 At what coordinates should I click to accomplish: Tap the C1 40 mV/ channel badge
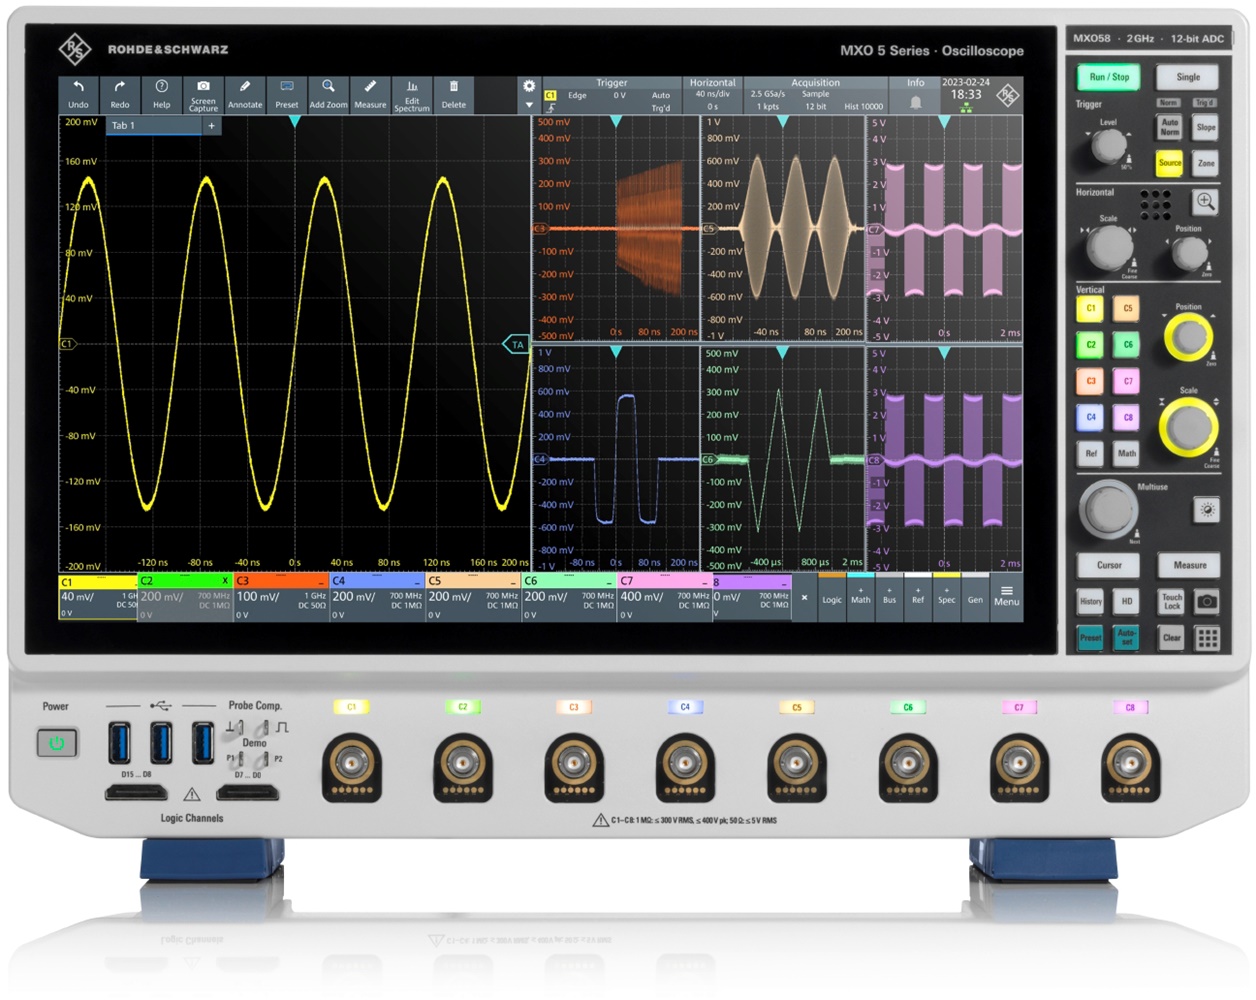(98, 597)
